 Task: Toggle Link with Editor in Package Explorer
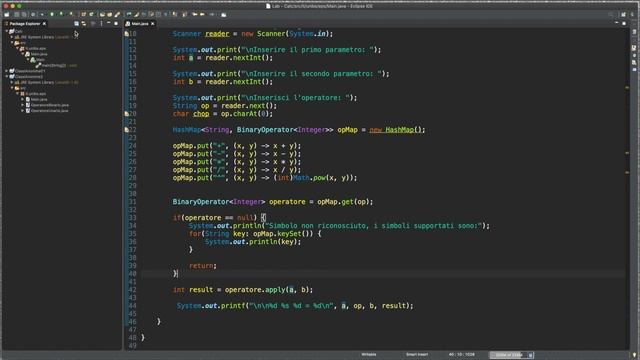click(84, 24)
